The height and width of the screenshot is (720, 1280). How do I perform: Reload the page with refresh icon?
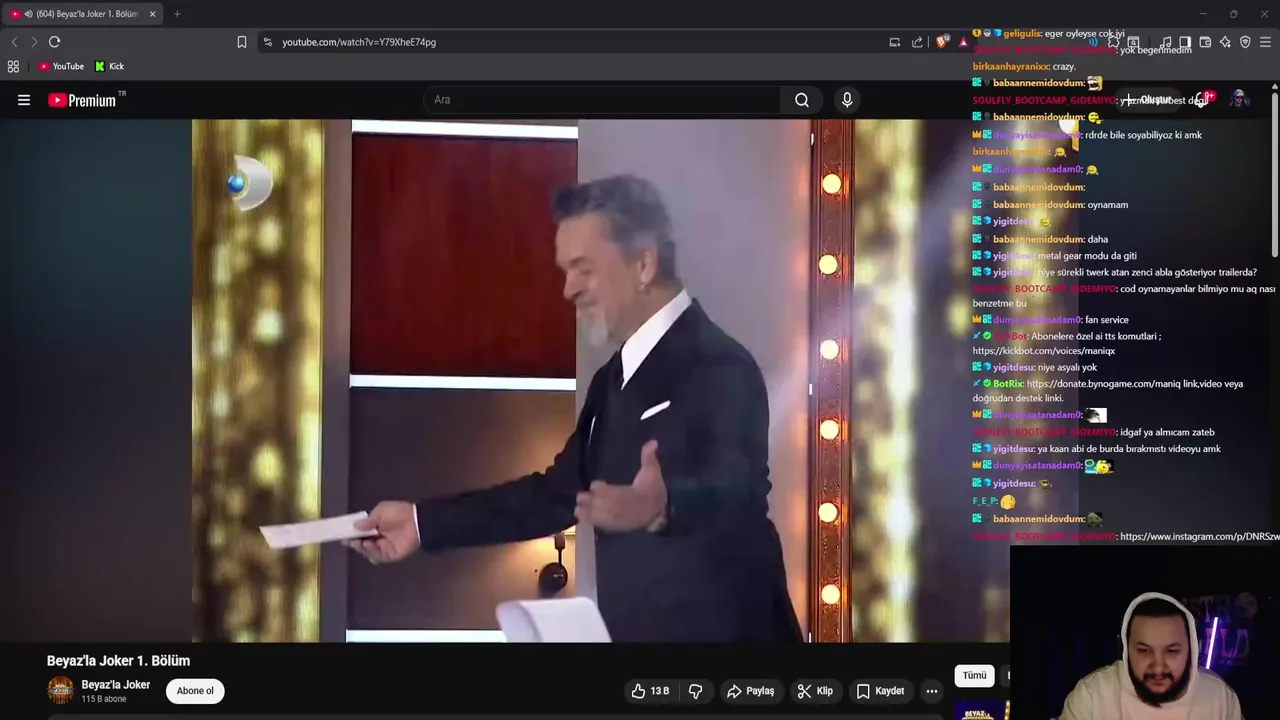[55, 42]
